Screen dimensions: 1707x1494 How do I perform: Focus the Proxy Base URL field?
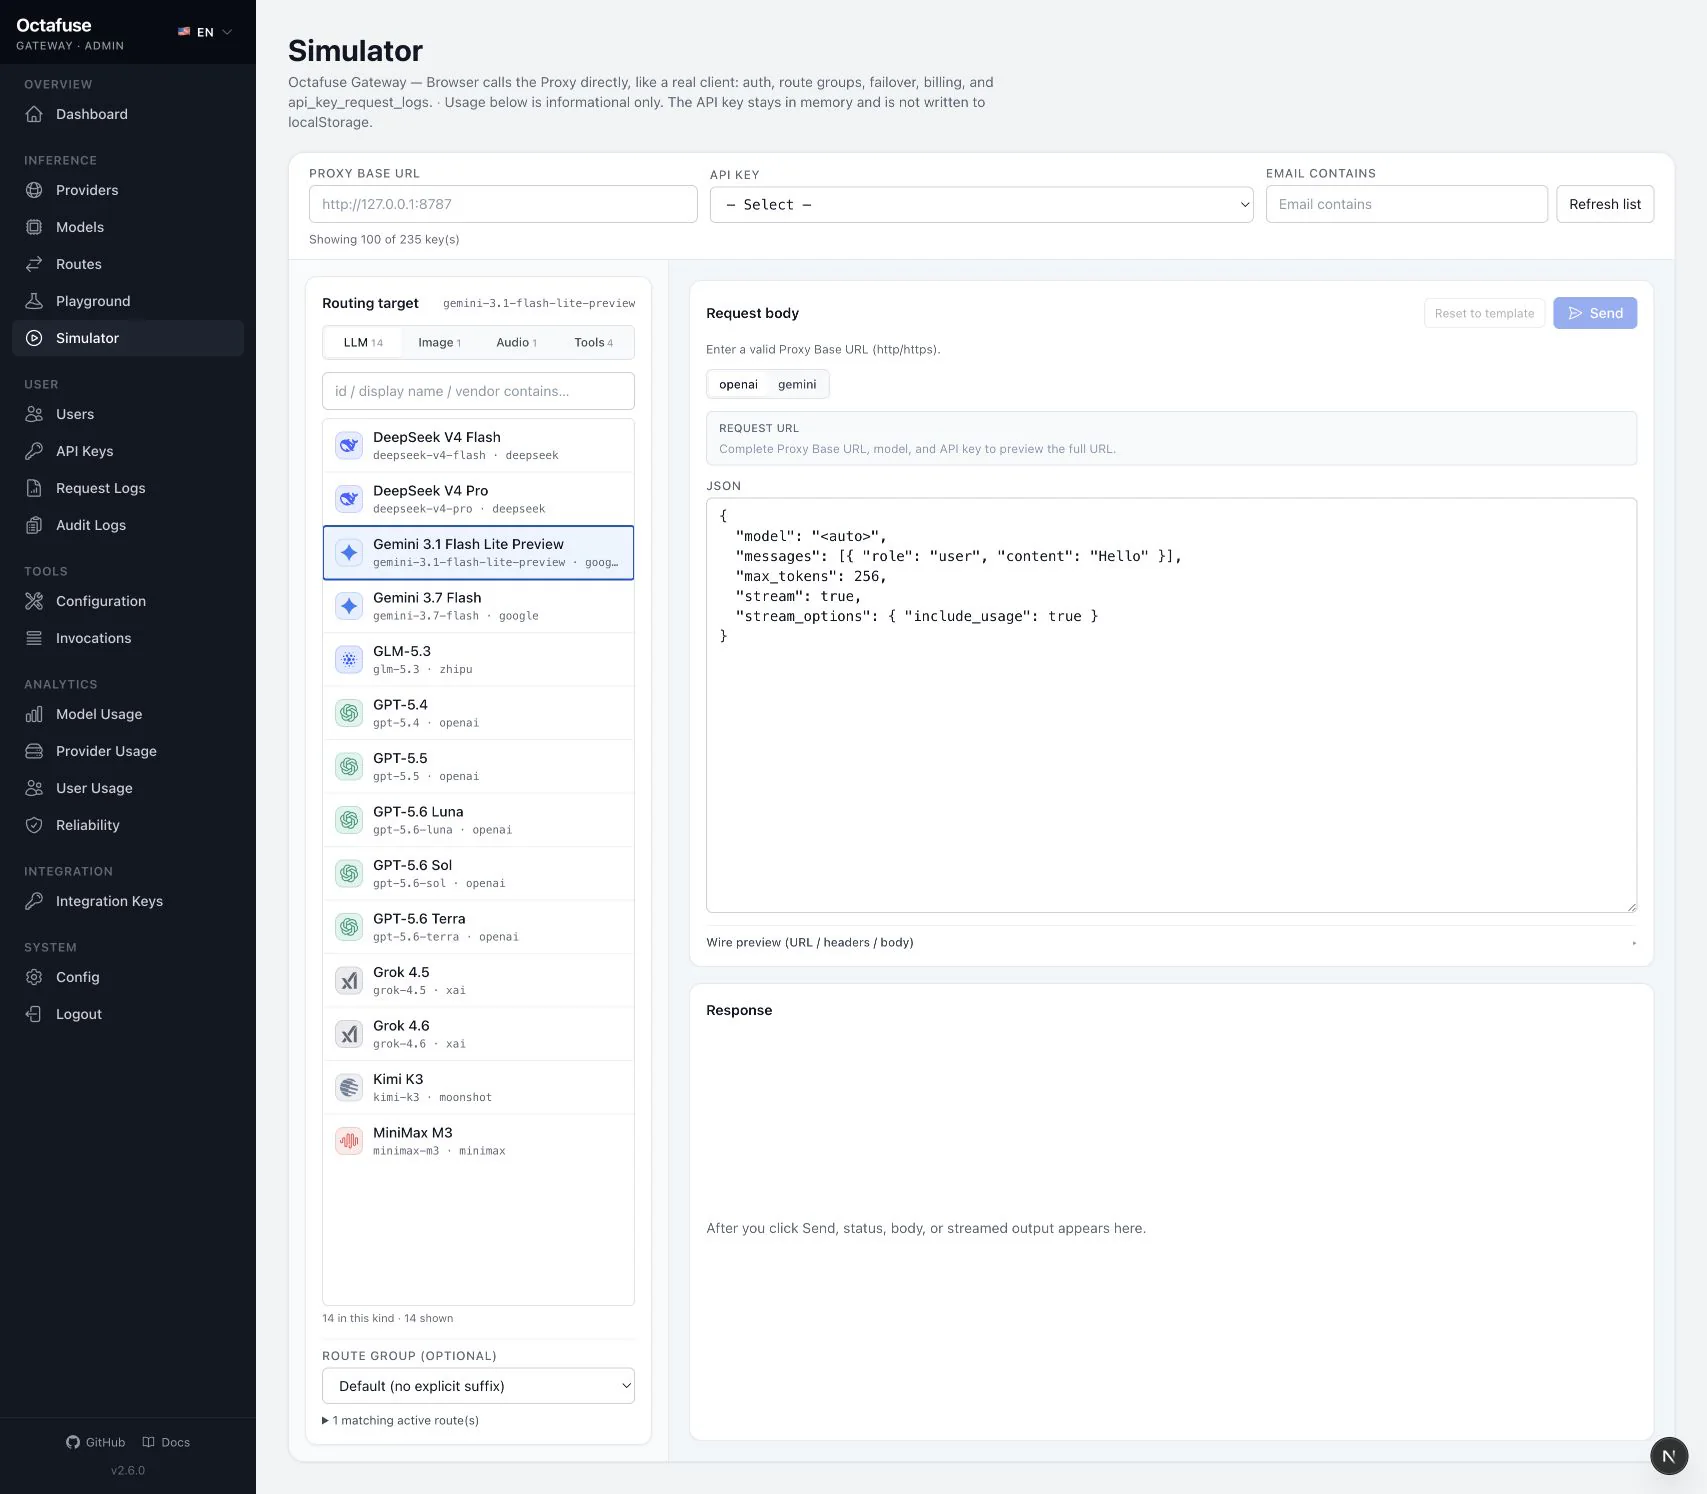[x=503, y=204]
